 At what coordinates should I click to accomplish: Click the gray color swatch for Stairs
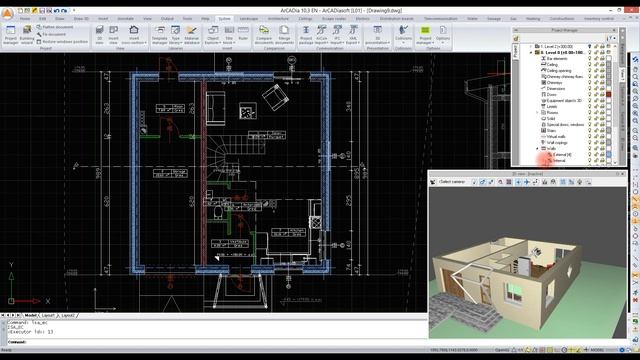point(609,130)
